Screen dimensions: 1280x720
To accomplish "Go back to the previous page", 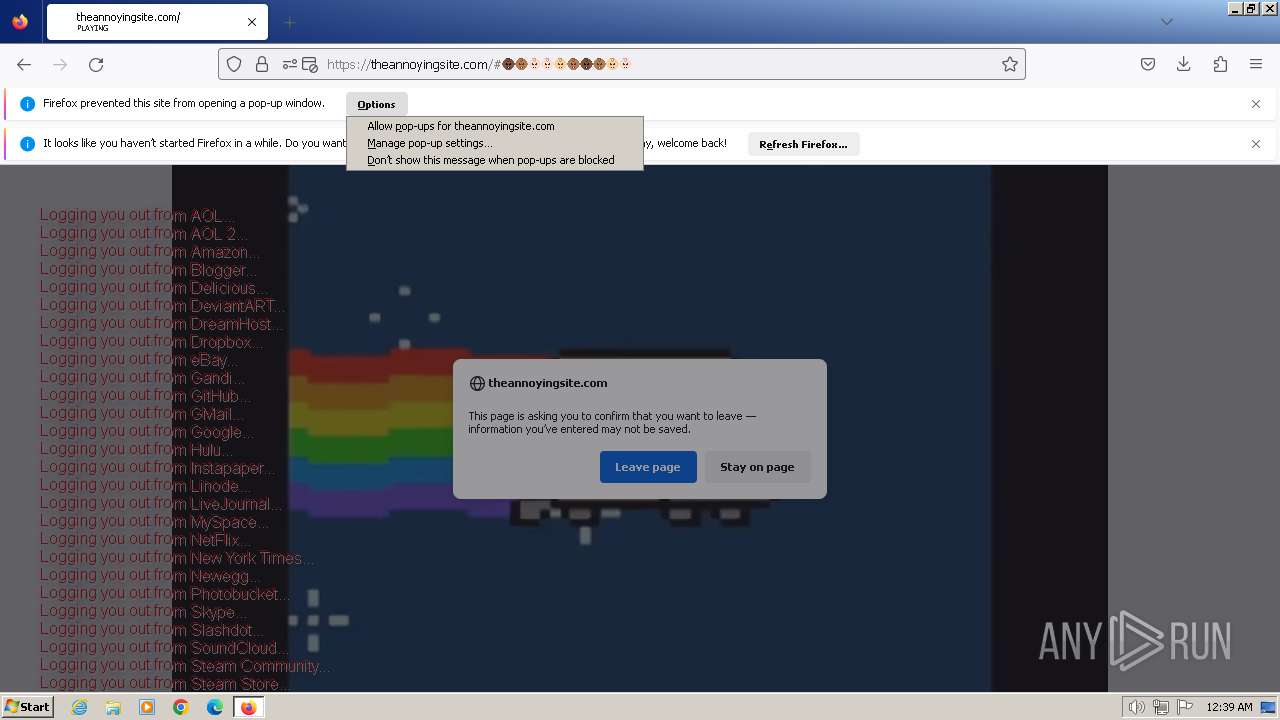I will click(x=24, y=64).
